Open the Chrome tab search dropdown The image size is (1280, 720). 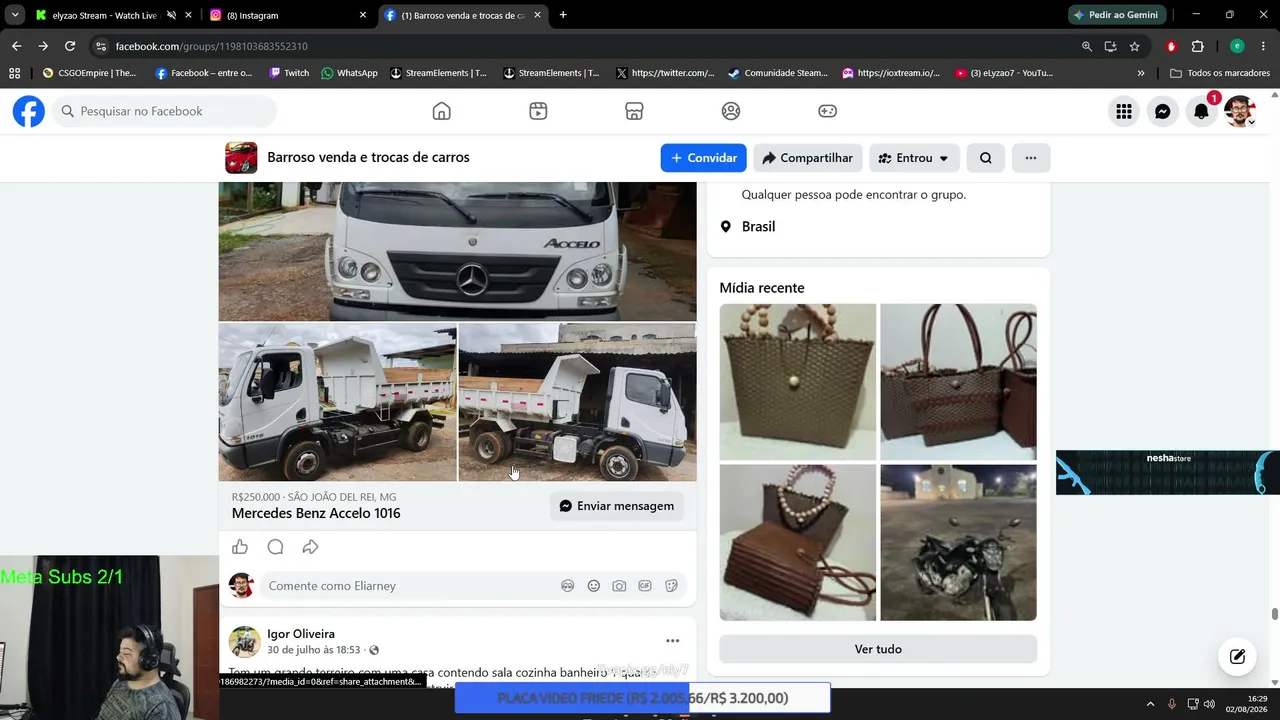[15, 15]
